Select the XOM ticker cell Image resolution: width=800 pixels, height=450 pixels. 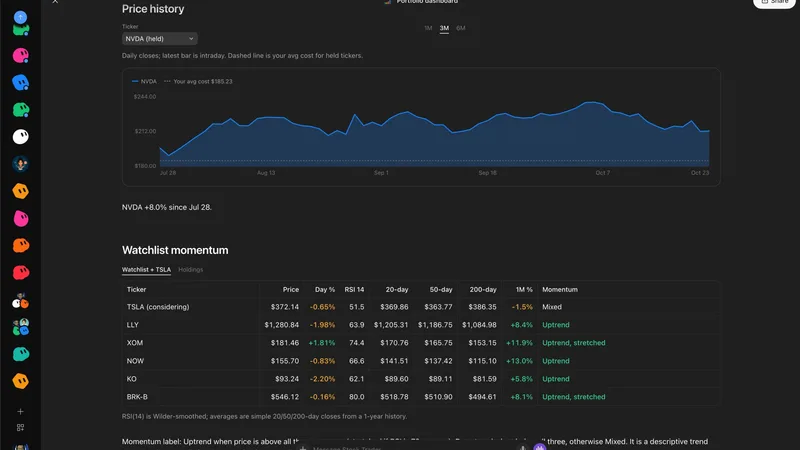135,343
